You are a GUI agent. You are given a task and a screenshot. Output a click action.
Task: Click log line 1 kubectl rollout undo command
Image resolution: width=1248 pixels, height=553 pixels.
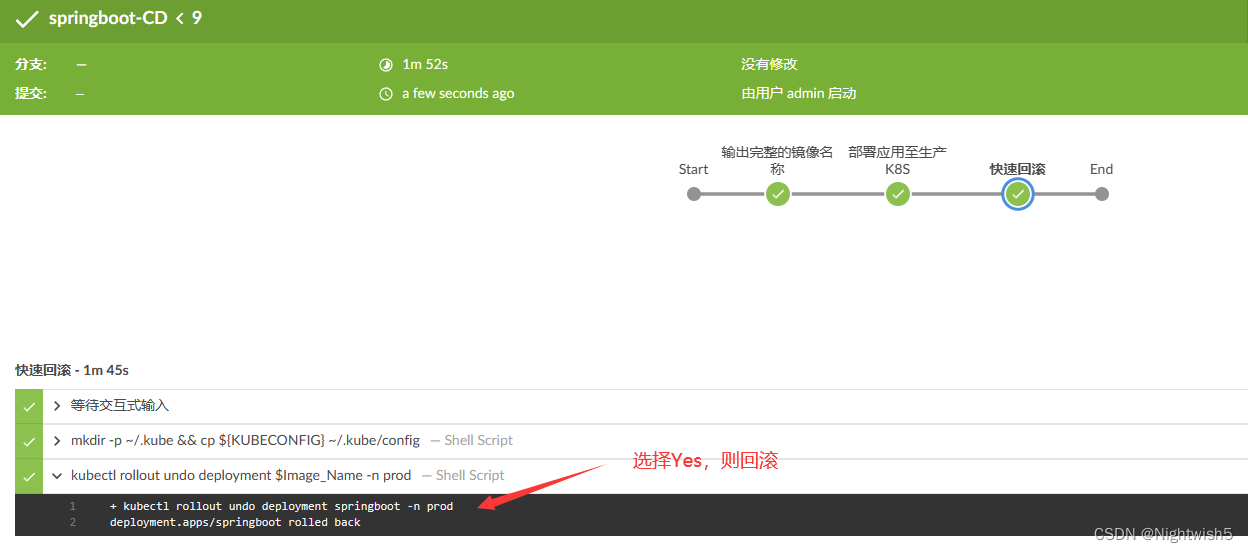point(281,506)
